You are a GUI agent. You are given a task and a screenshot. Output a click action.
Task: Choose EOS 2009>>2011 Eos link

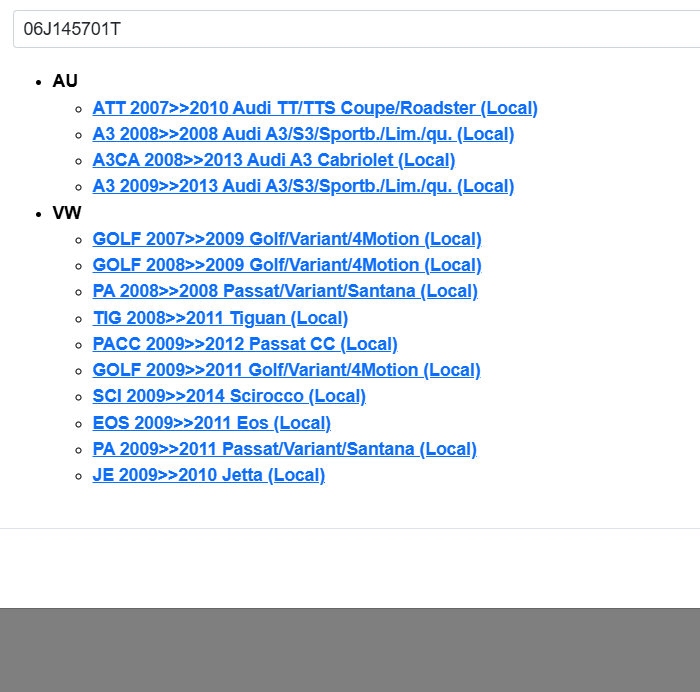pos(211,423)
